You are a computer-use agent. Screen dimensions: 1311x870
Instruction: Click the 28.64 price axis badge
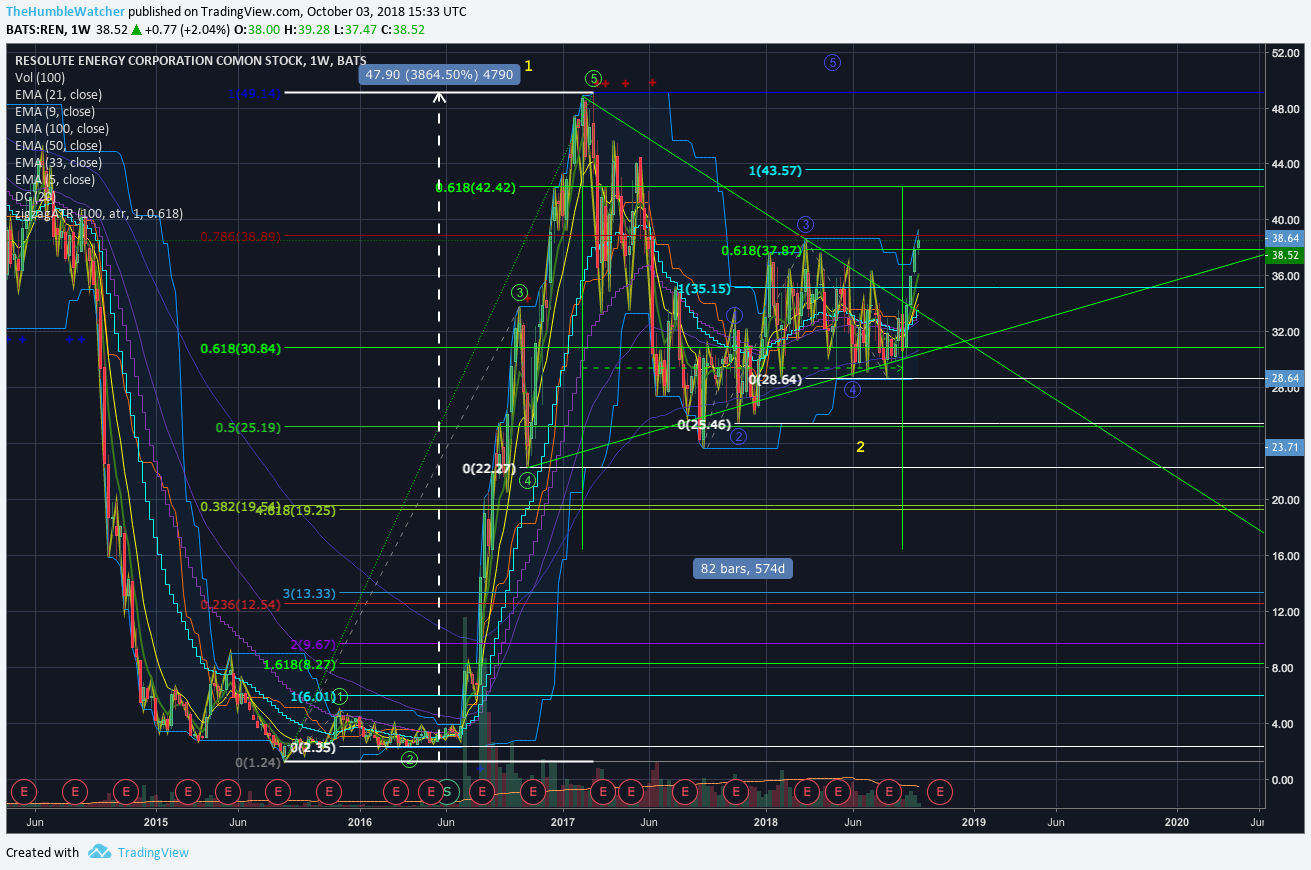click(1285, 378)
